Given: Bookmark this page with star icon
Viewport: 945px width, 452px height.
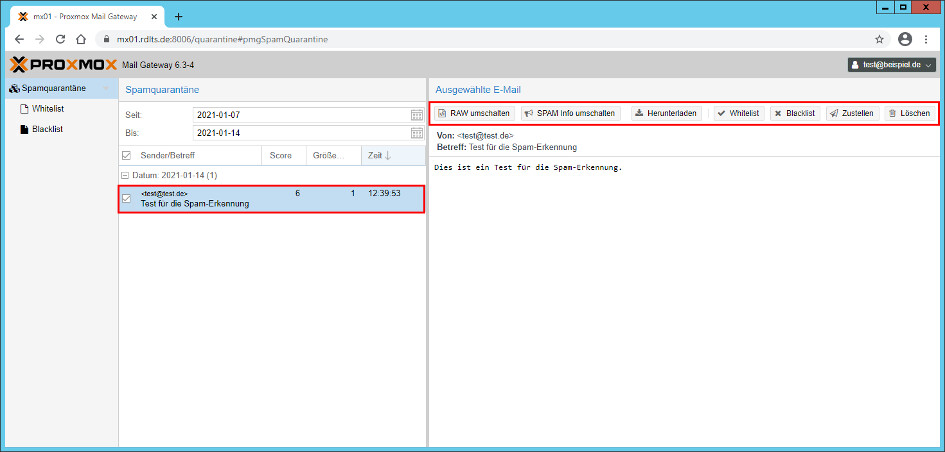Looking at the screenshot, I should tap(879, 39).
